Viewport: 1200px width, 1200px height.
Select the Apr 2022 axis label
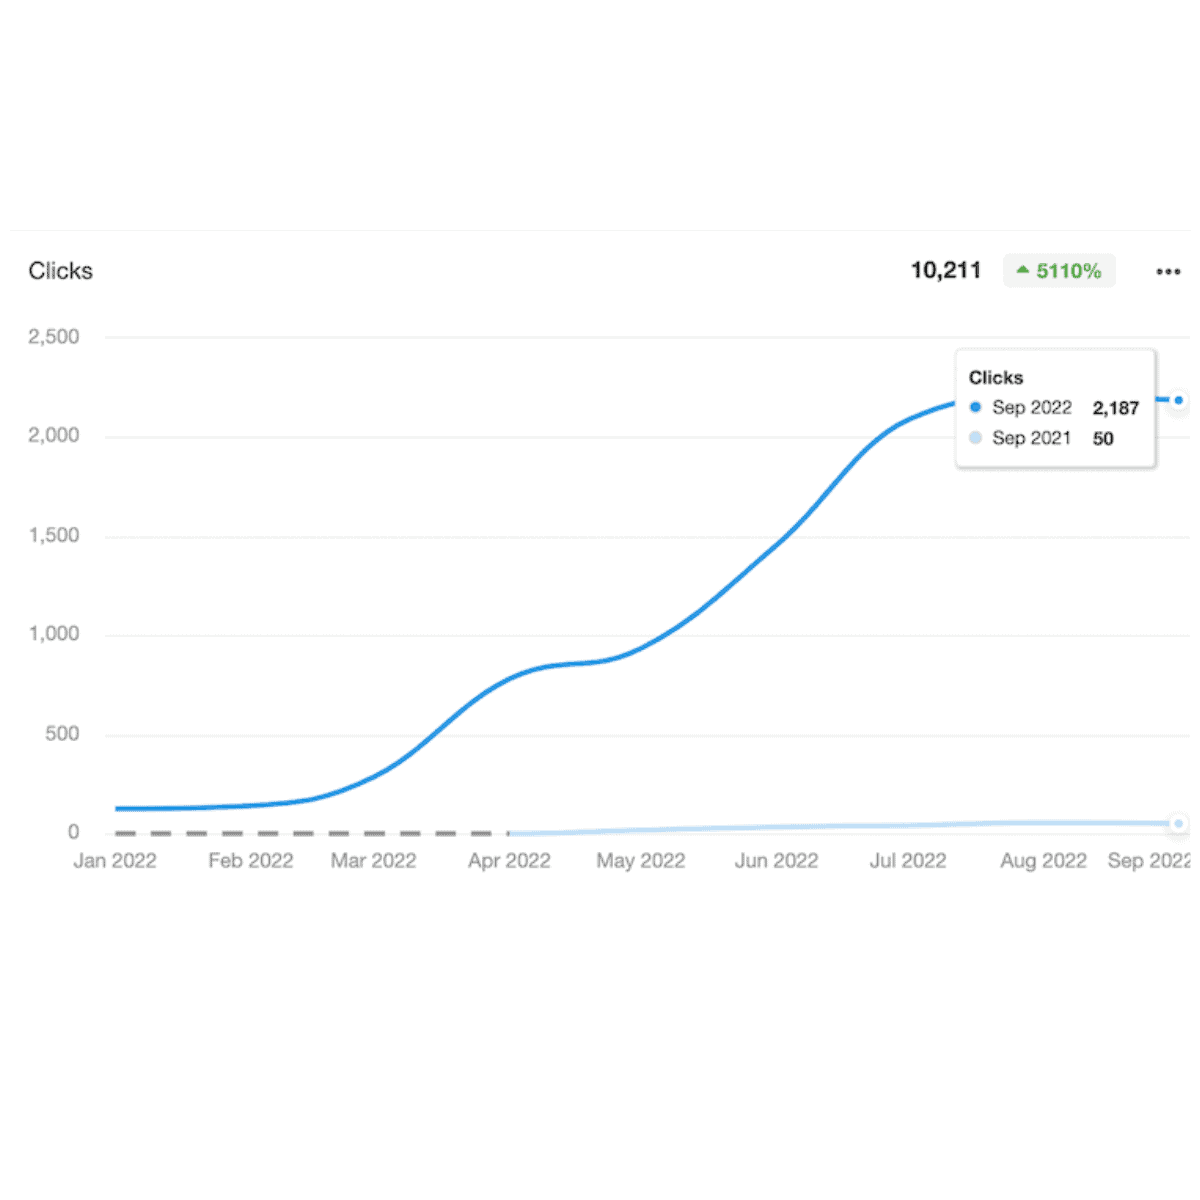[x=509, y=861]
